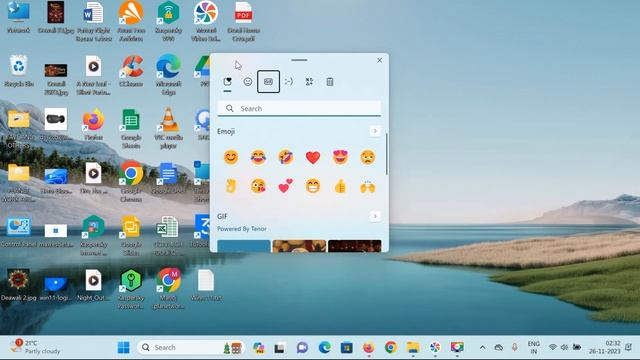The image size is (640, 360).
Task: Select the Google Sheets desktop shortcut
Action: click(131, 129)
